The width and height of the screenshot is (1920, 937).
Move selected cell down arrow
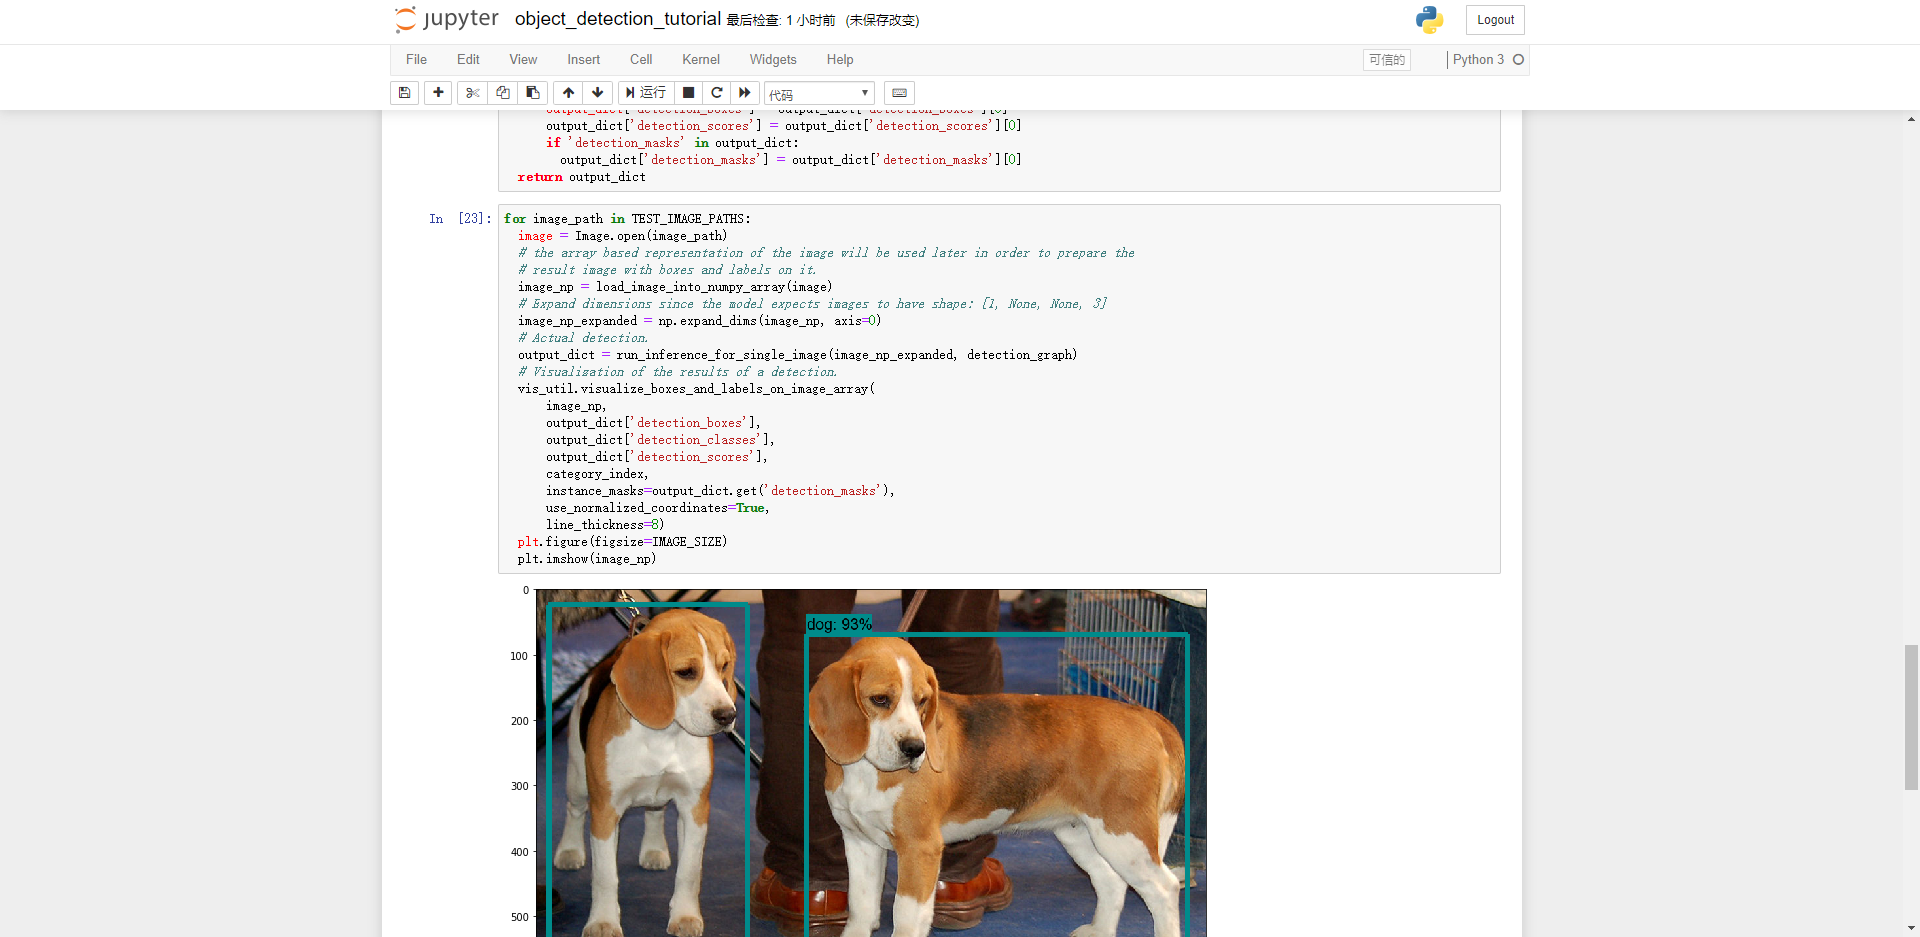597,93
